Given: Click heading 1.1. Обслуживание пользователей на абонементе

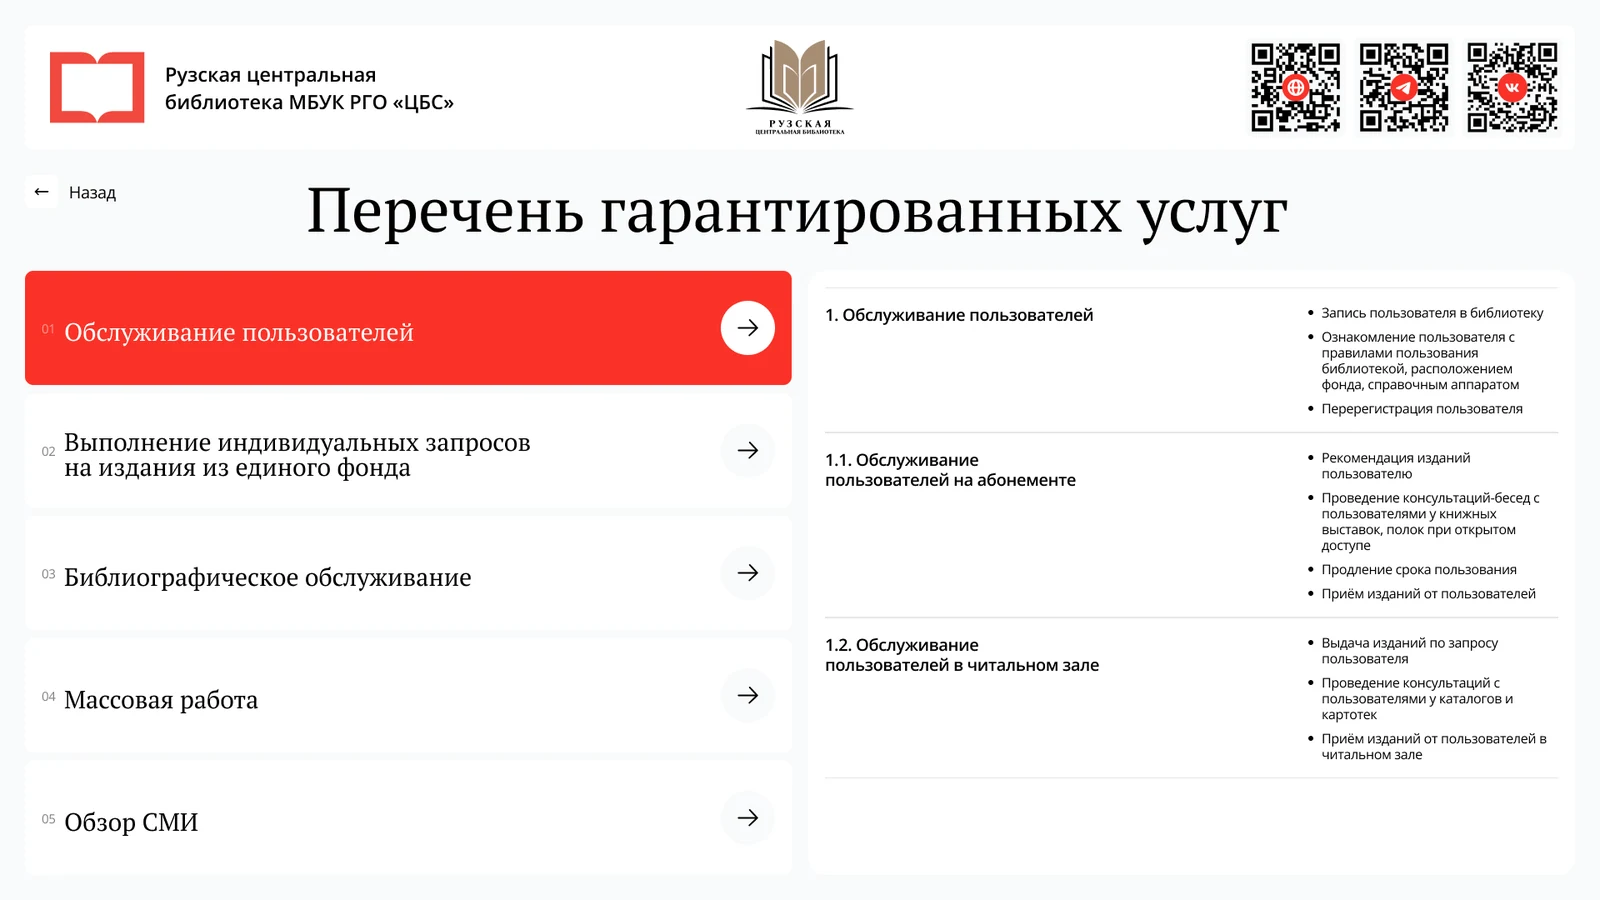Looking at the screenshot, I should (950, 470).
